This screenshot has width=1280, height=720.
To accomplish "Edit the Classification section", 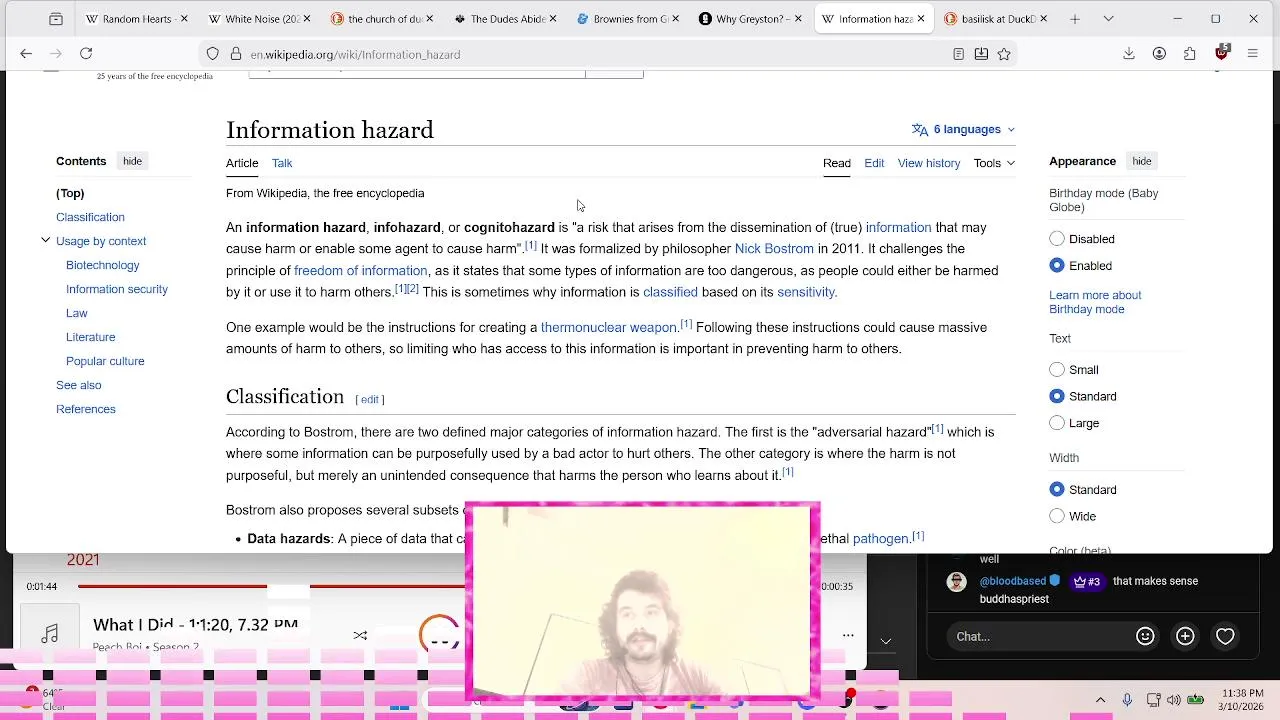I will pyautogui.click(x=370, y=400).
